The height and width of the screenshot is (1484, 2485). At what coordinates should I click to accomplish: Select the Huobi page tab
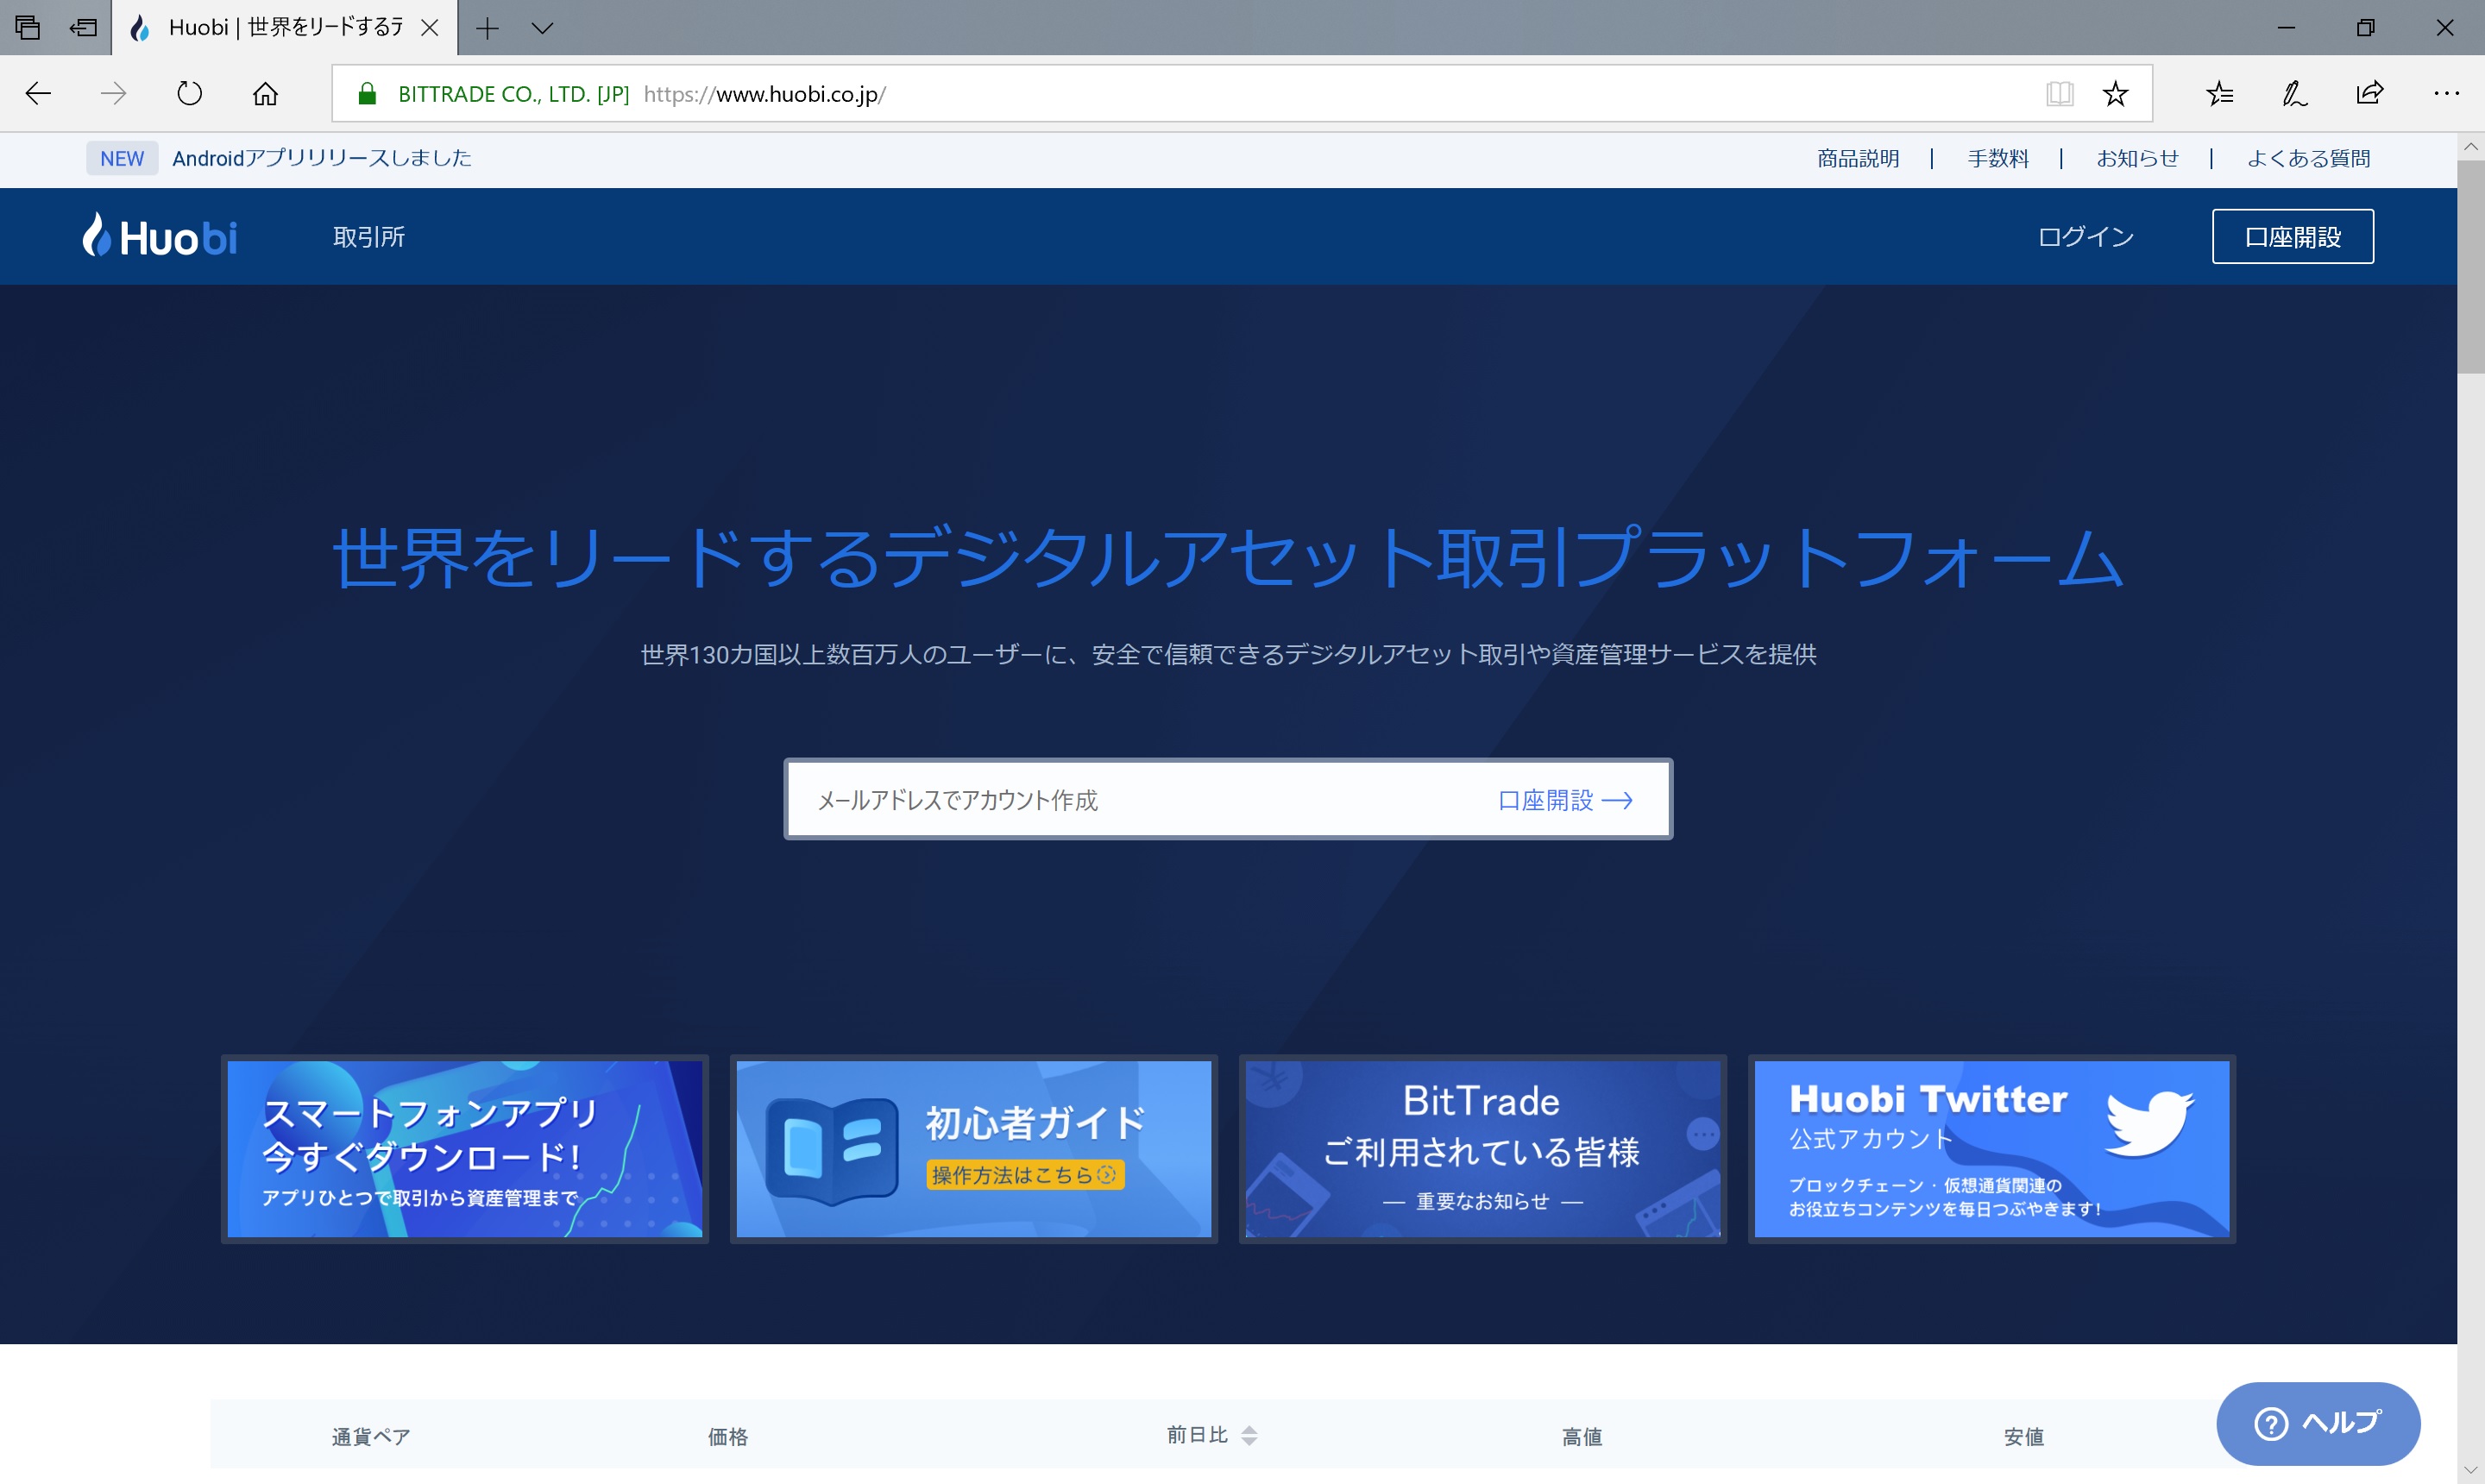click(284, 28)
